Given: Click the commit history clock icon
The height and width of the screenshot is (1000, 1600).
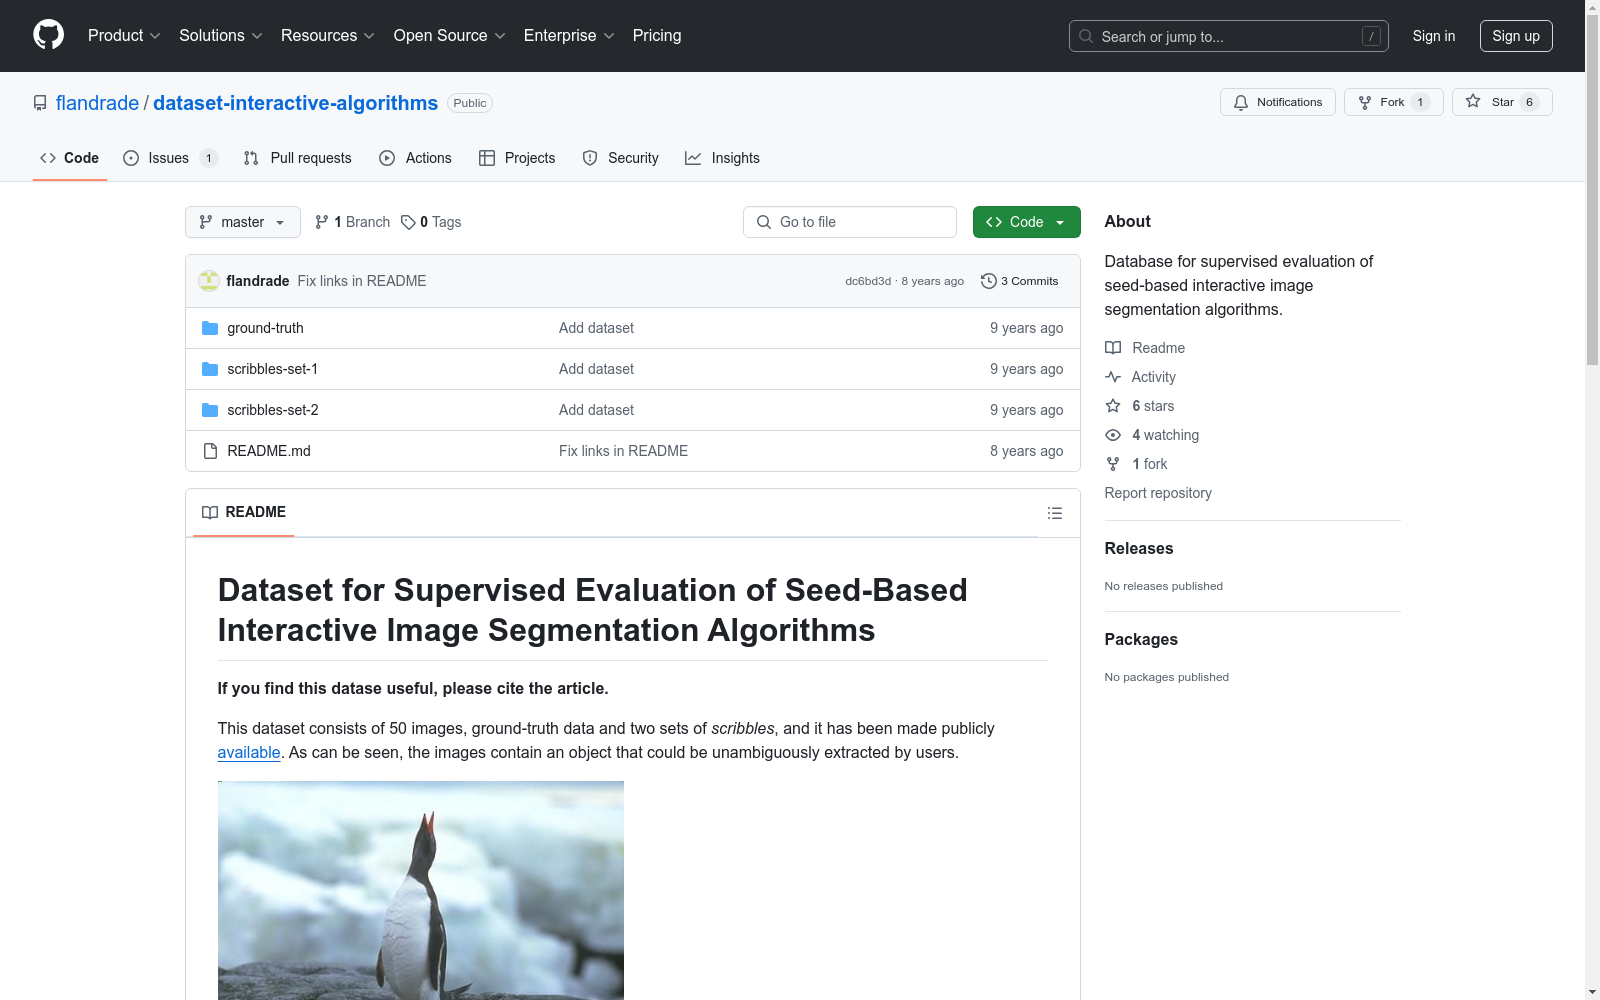Looking at the screenshot, I should [989, 281].
